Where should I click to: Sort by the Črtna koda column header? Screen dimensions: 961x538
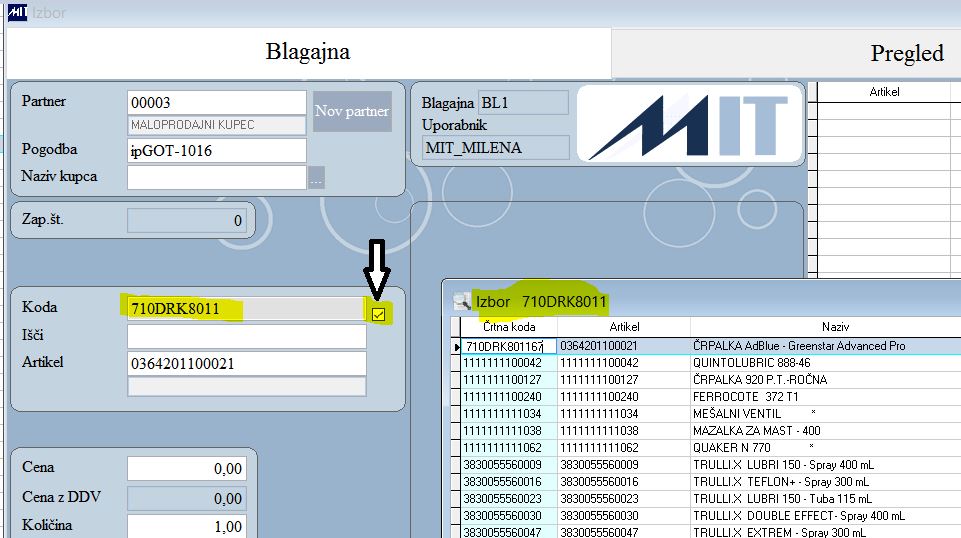tap(509, 327)
